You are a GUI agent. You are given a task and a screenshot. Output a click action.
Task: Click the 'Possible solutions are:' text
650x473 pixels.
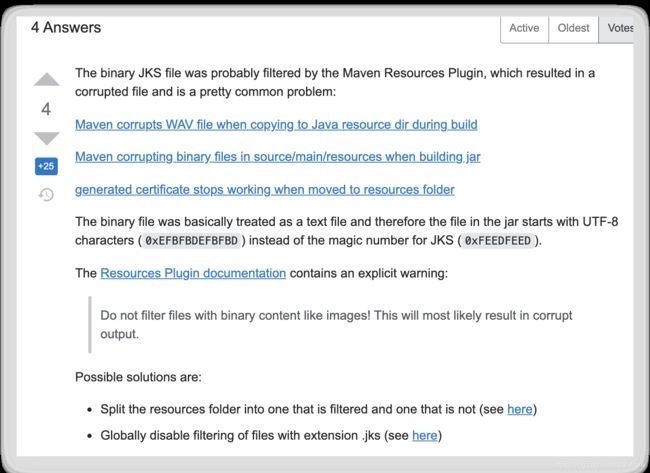(138, 377)
